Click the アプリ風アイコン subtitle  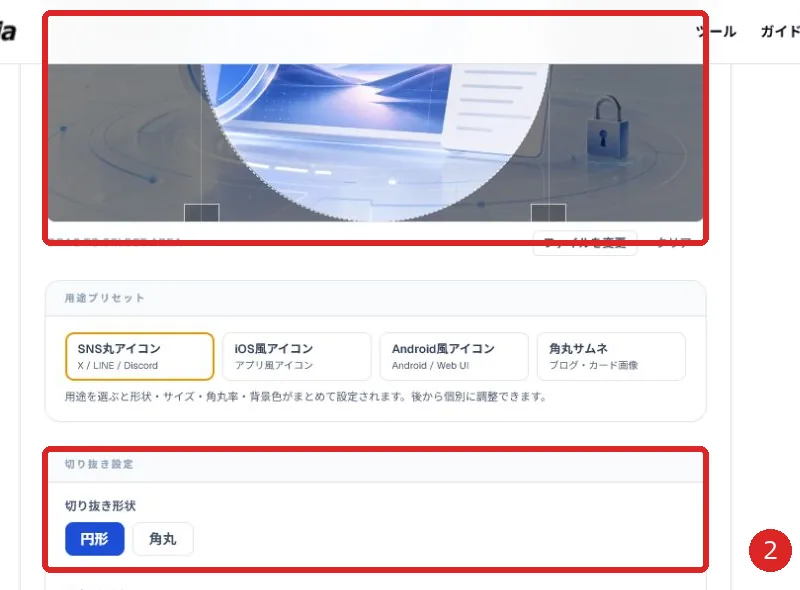pos(273,365)
